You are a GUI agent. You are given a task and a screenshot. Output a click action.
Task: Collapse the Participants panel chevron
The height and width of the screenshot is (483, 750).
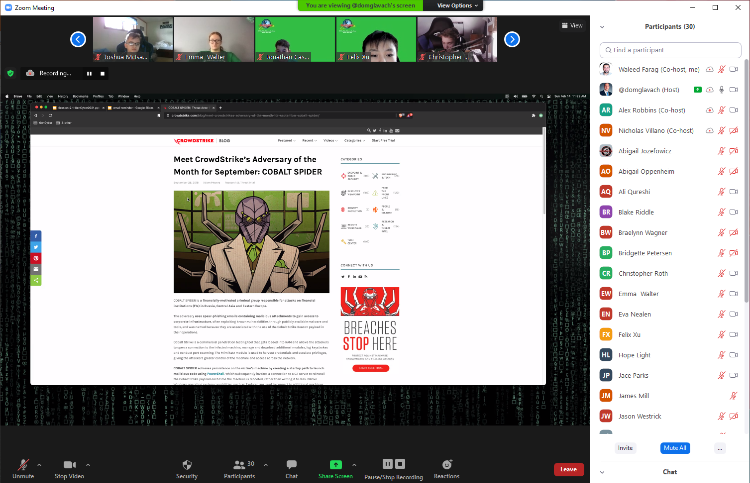point(602,27)
